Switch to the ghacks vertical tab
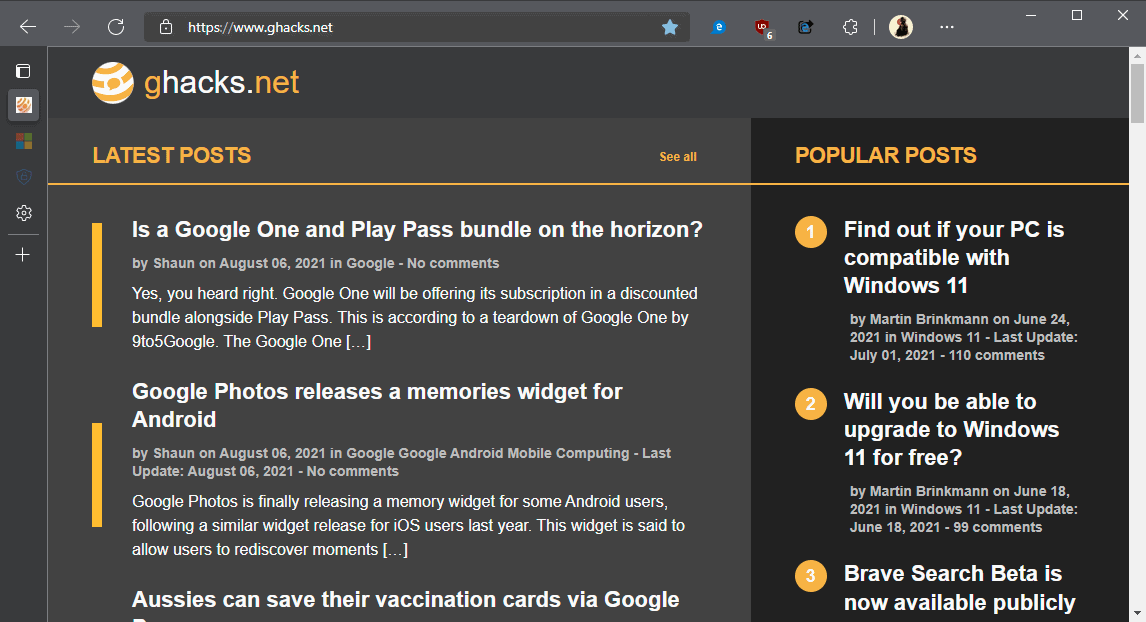The image size is (1146, 622). click(24, 105)
